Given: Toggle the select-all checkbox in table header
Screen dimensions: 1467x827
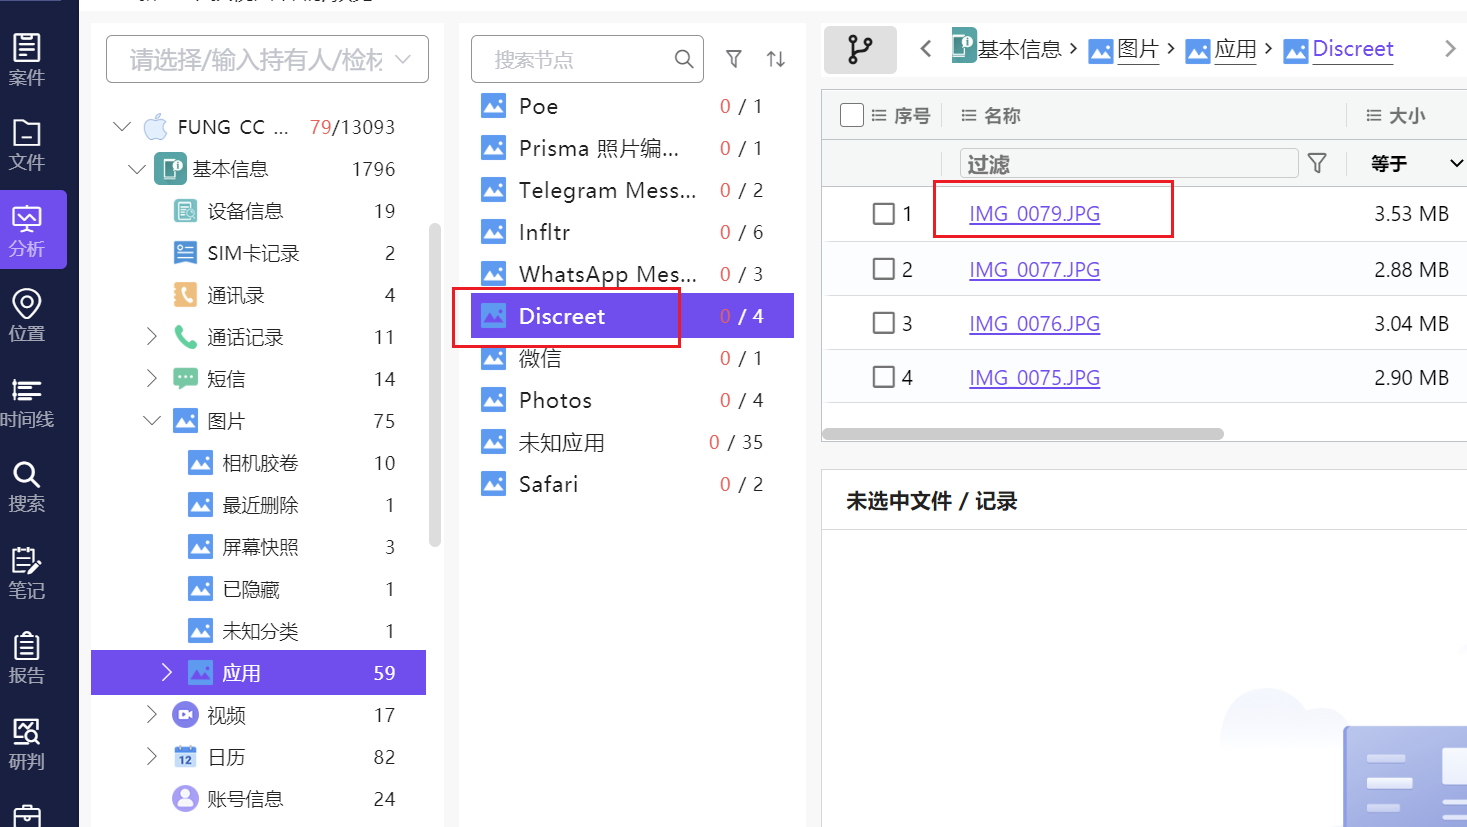Looking at the screenshot, I should click(x=852, y=116).
